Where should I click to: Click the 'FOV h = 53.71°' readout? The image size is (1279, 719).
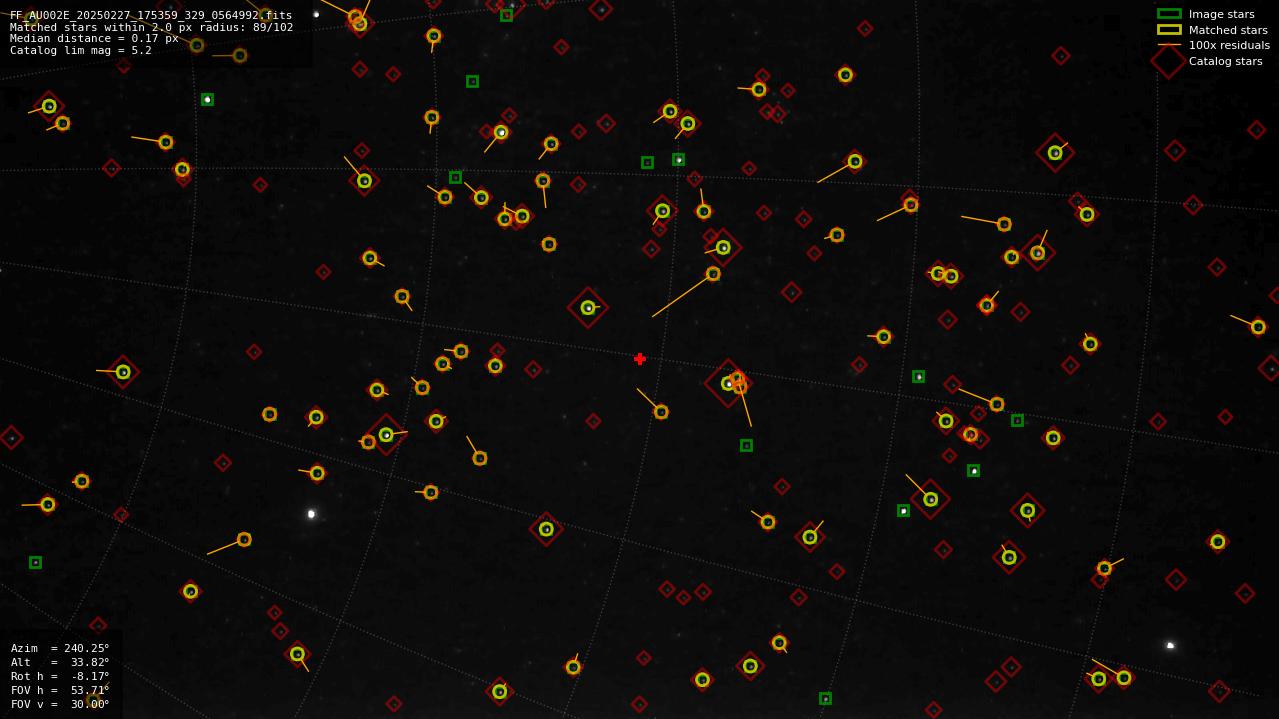(60, 690)
